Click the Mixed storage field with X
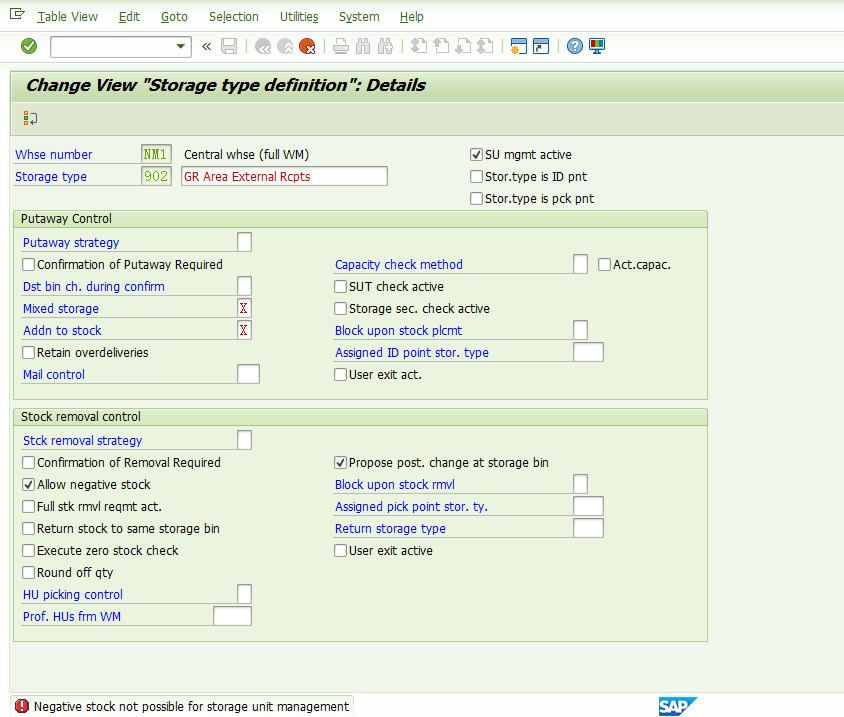The height and width of the screenshot is (717, 844). point(244,308)
